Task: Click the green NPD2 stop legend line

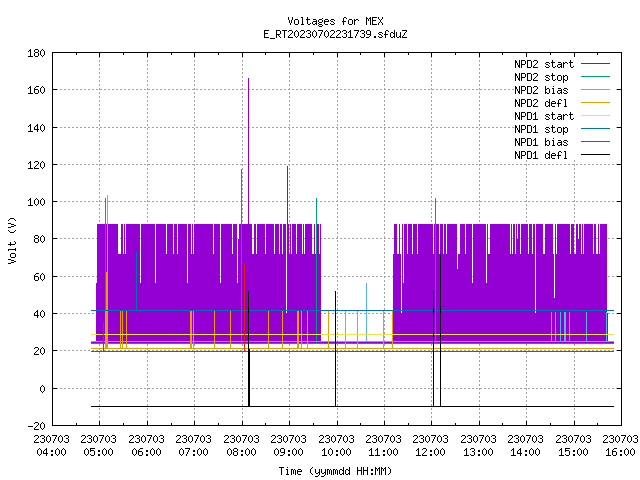Action: click(596, 76)
